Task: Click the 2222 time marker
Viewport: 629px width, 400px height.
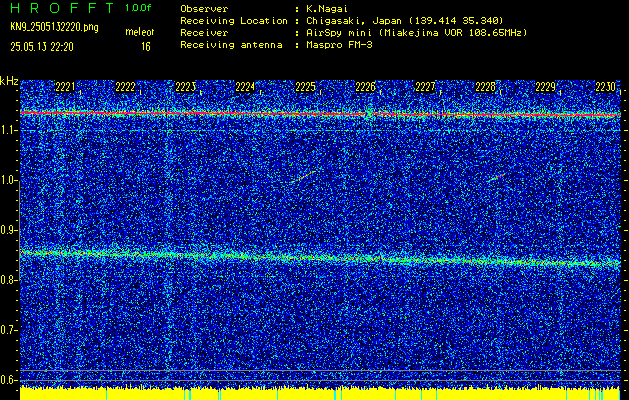Action: [125, 87]
